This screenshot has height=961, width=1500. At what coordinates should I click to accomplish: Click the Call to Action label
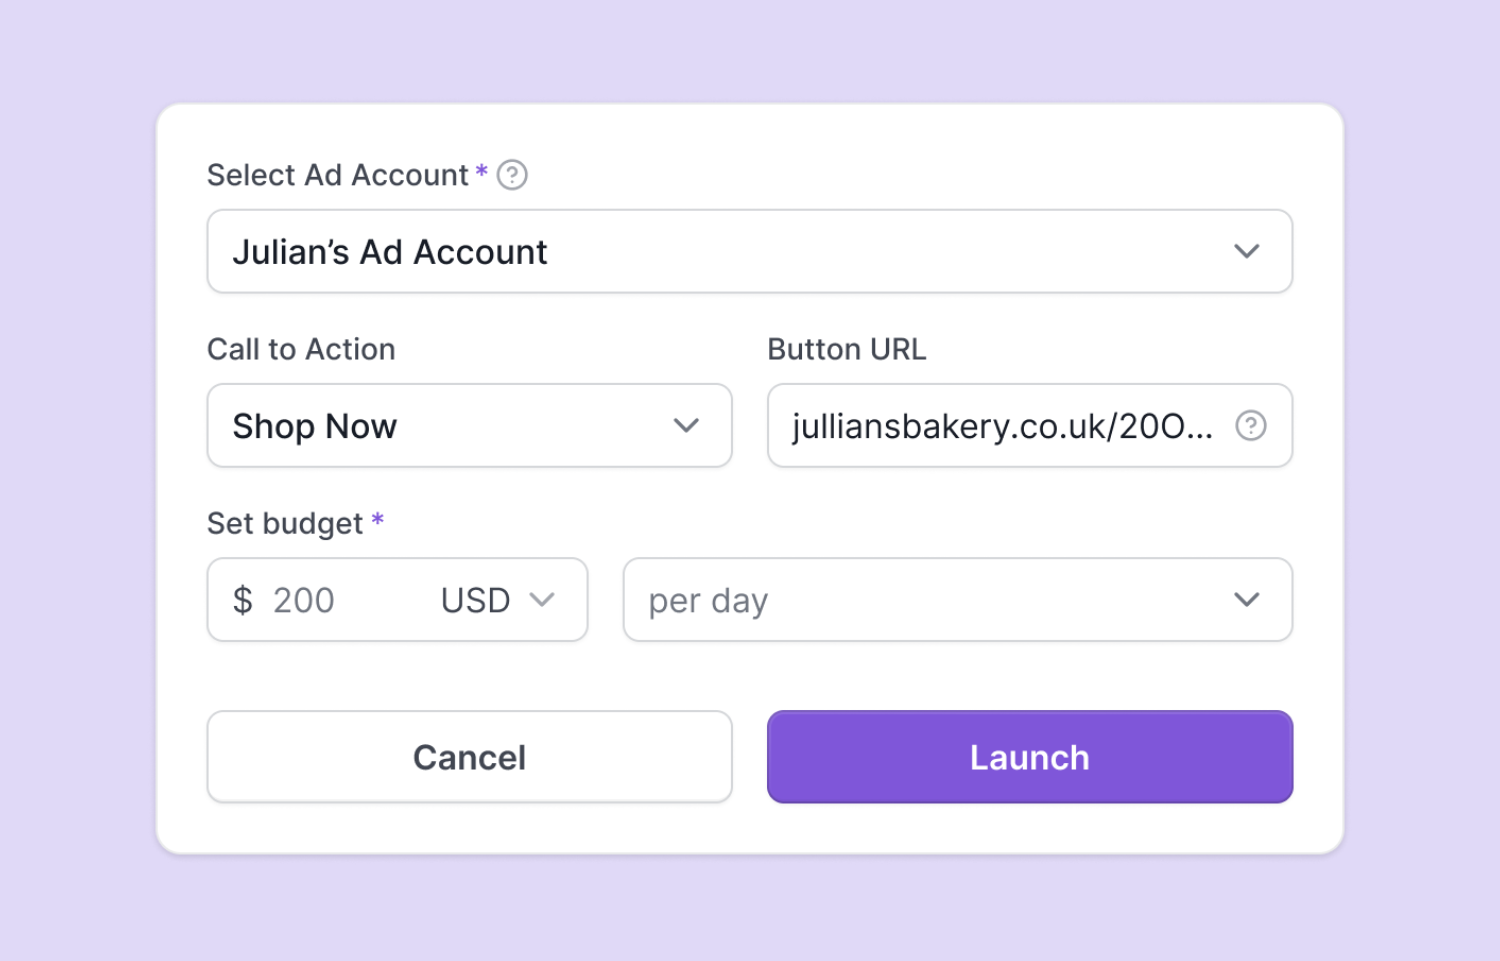(x=301, y=349)
